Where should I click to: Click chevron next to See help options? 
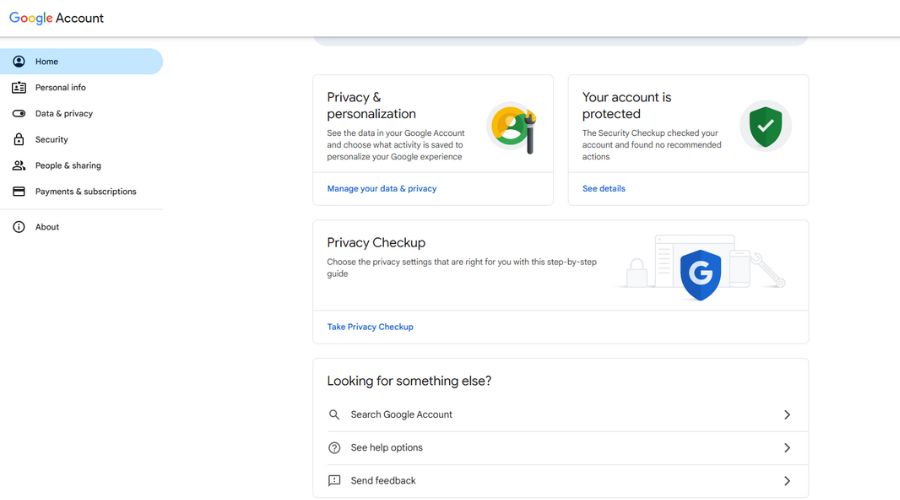coord(787,448)
